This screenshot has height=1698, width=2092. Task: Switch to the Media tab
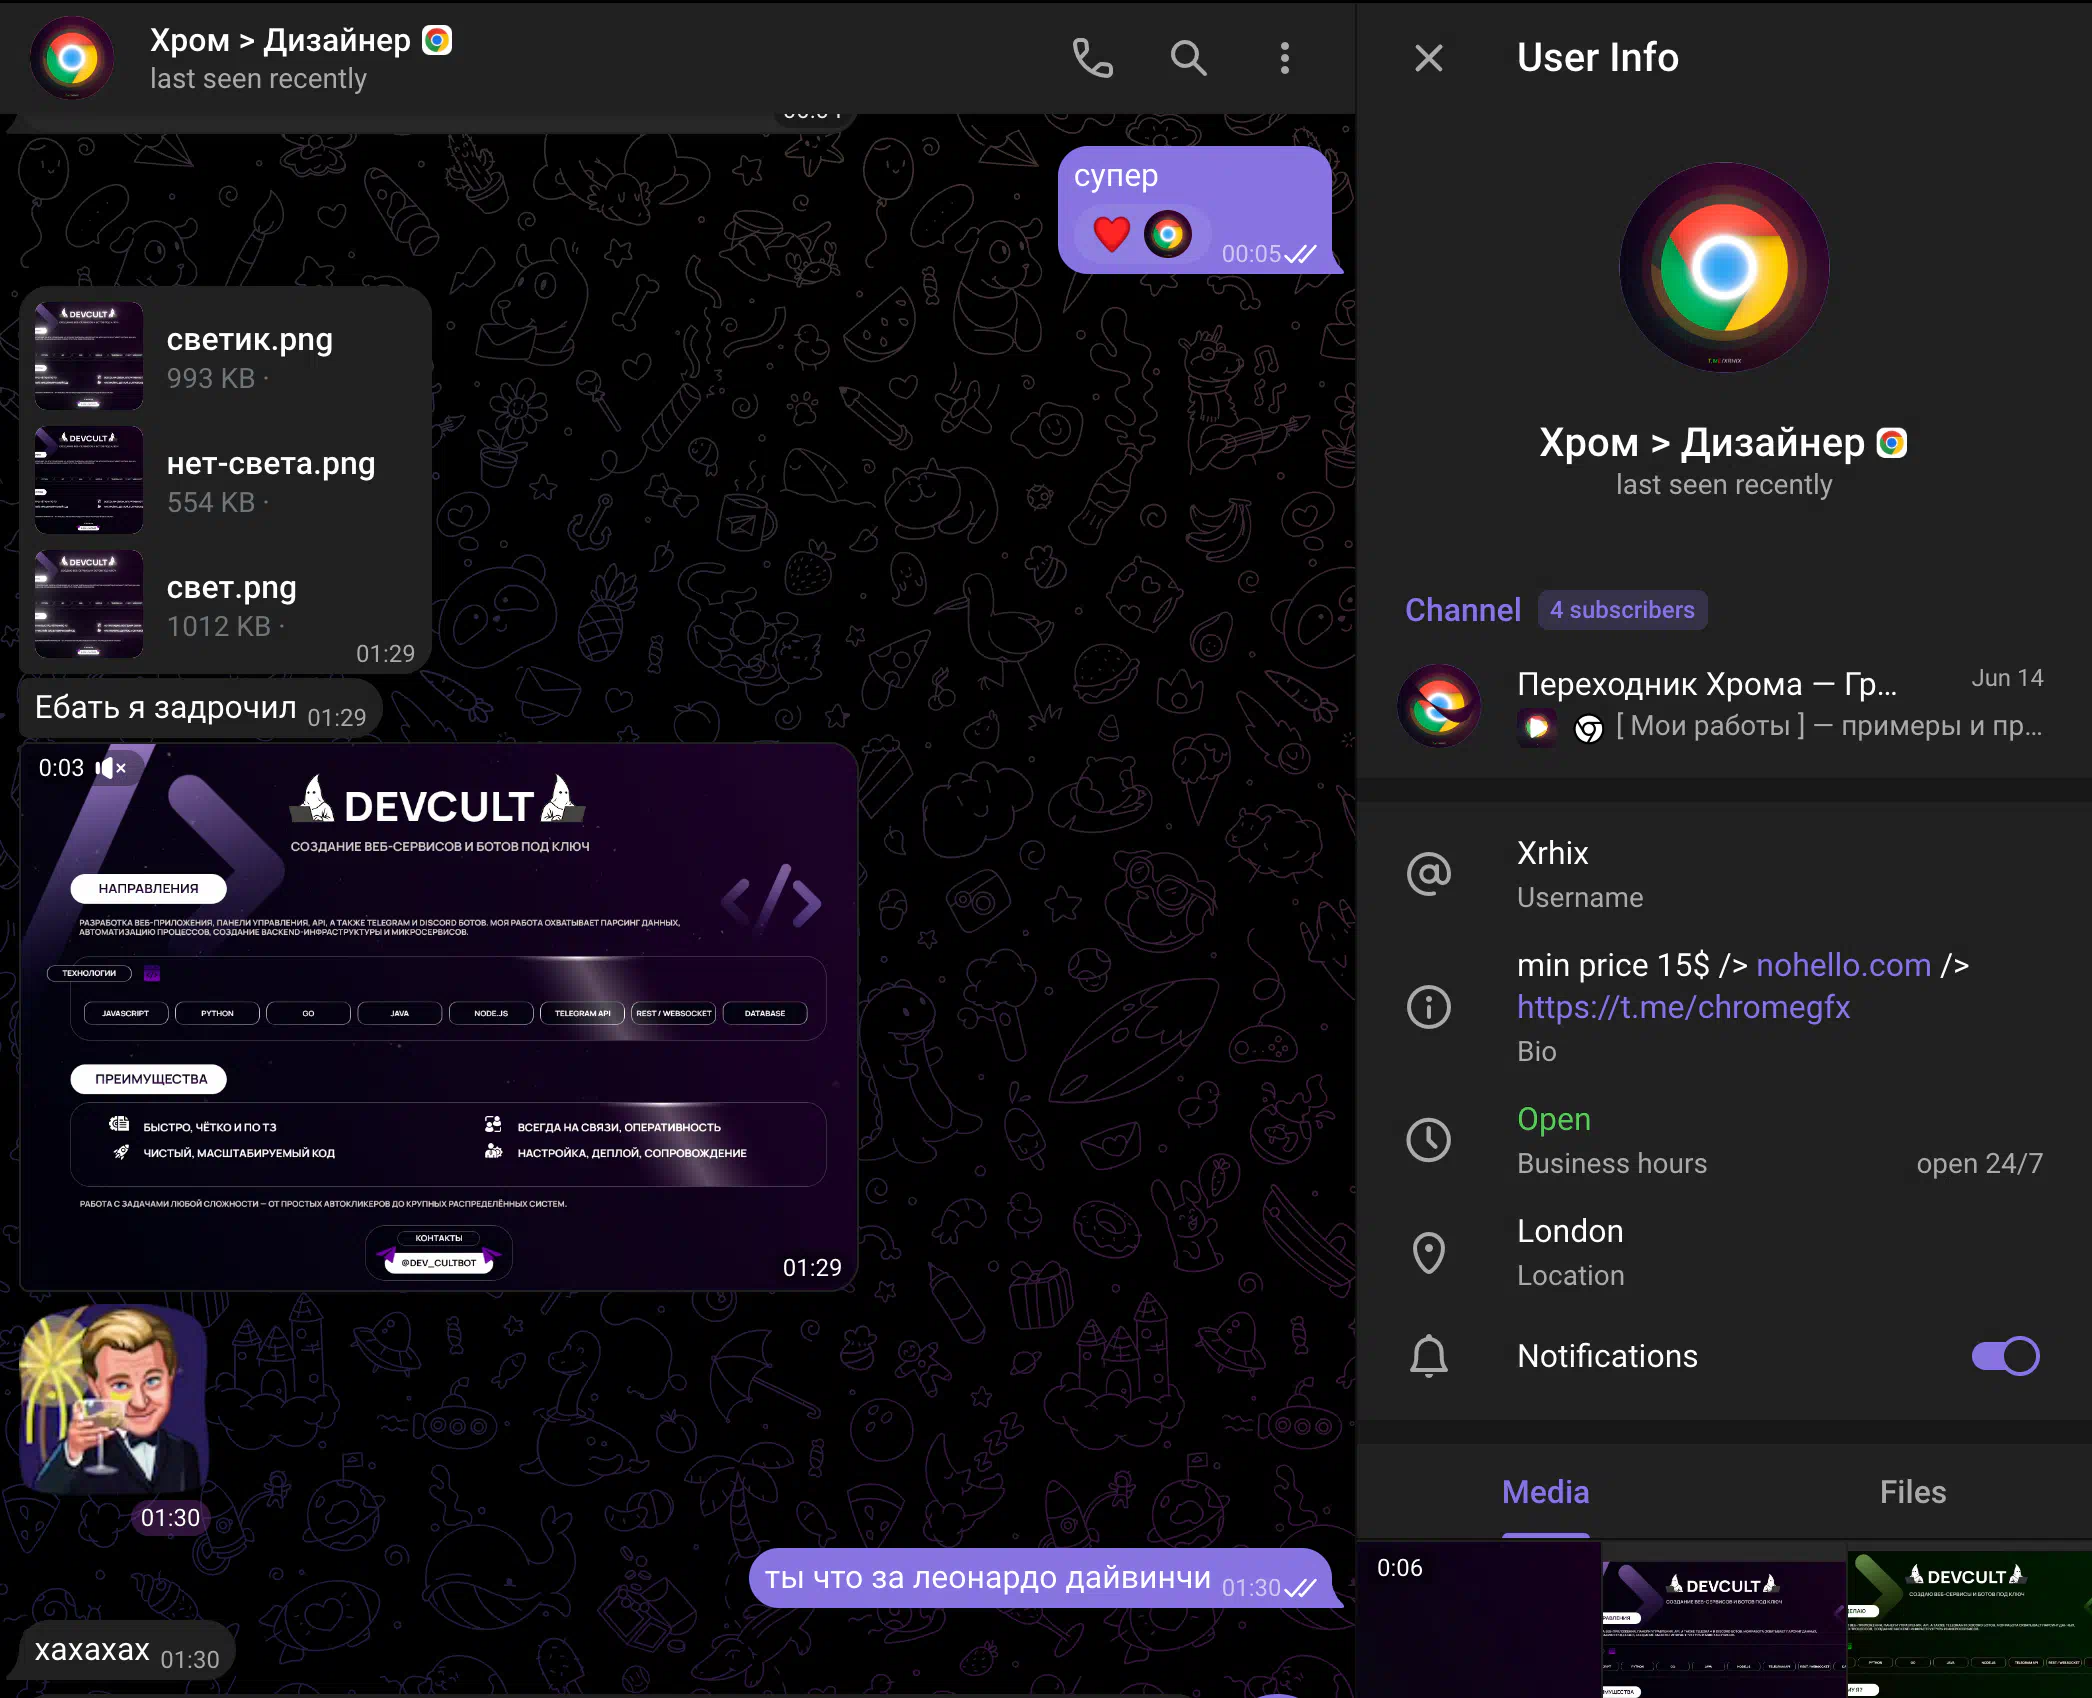(x=1545, y=1492)
